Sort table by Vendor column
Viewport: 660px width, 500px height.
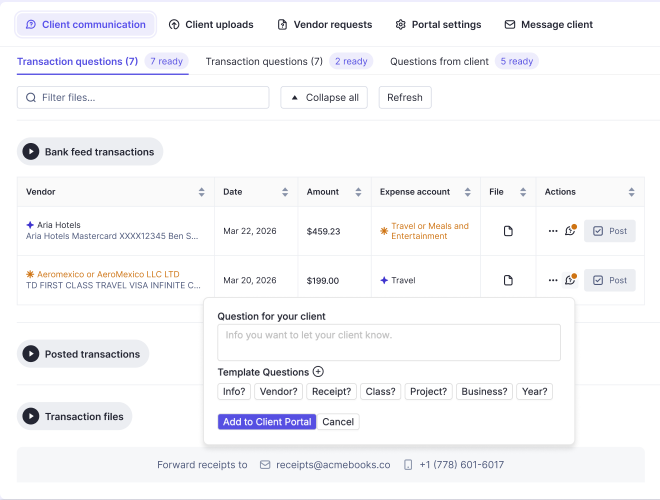[x=202, y=192]
